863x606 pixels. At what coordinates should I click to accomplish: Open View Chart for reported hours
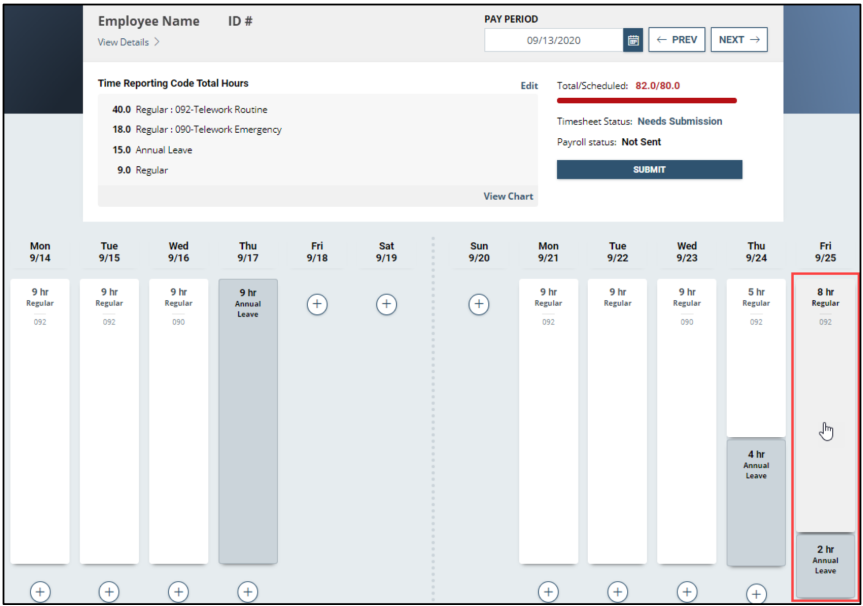tap(508, 196)
